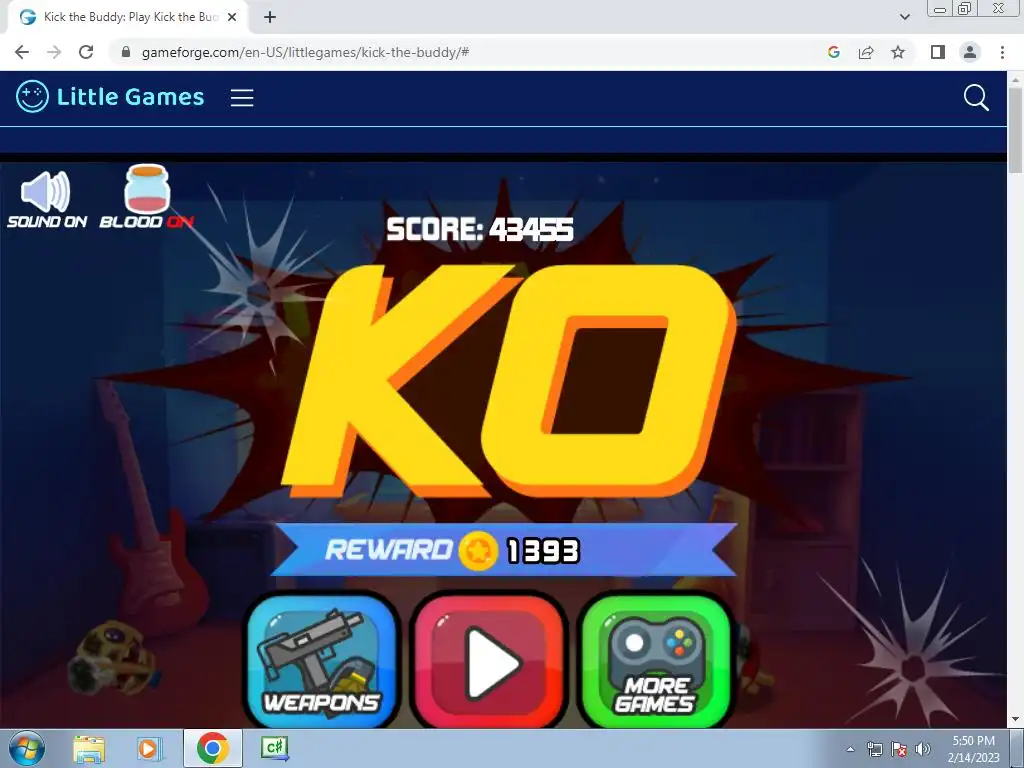
Task: Open the clock showing 5:50 PM
Action: [973, 749]
